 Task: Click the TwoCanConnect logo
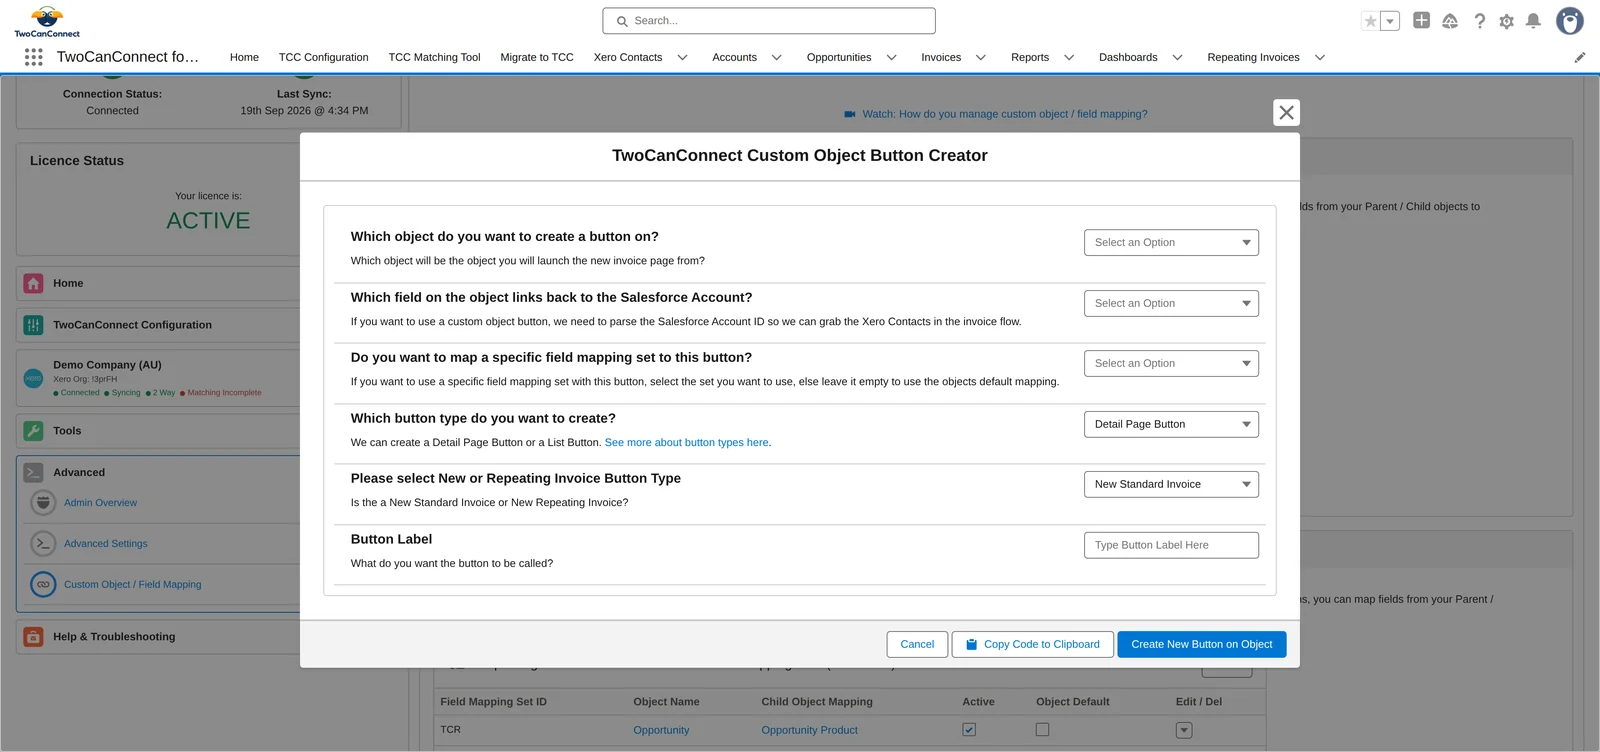[47, 21]
